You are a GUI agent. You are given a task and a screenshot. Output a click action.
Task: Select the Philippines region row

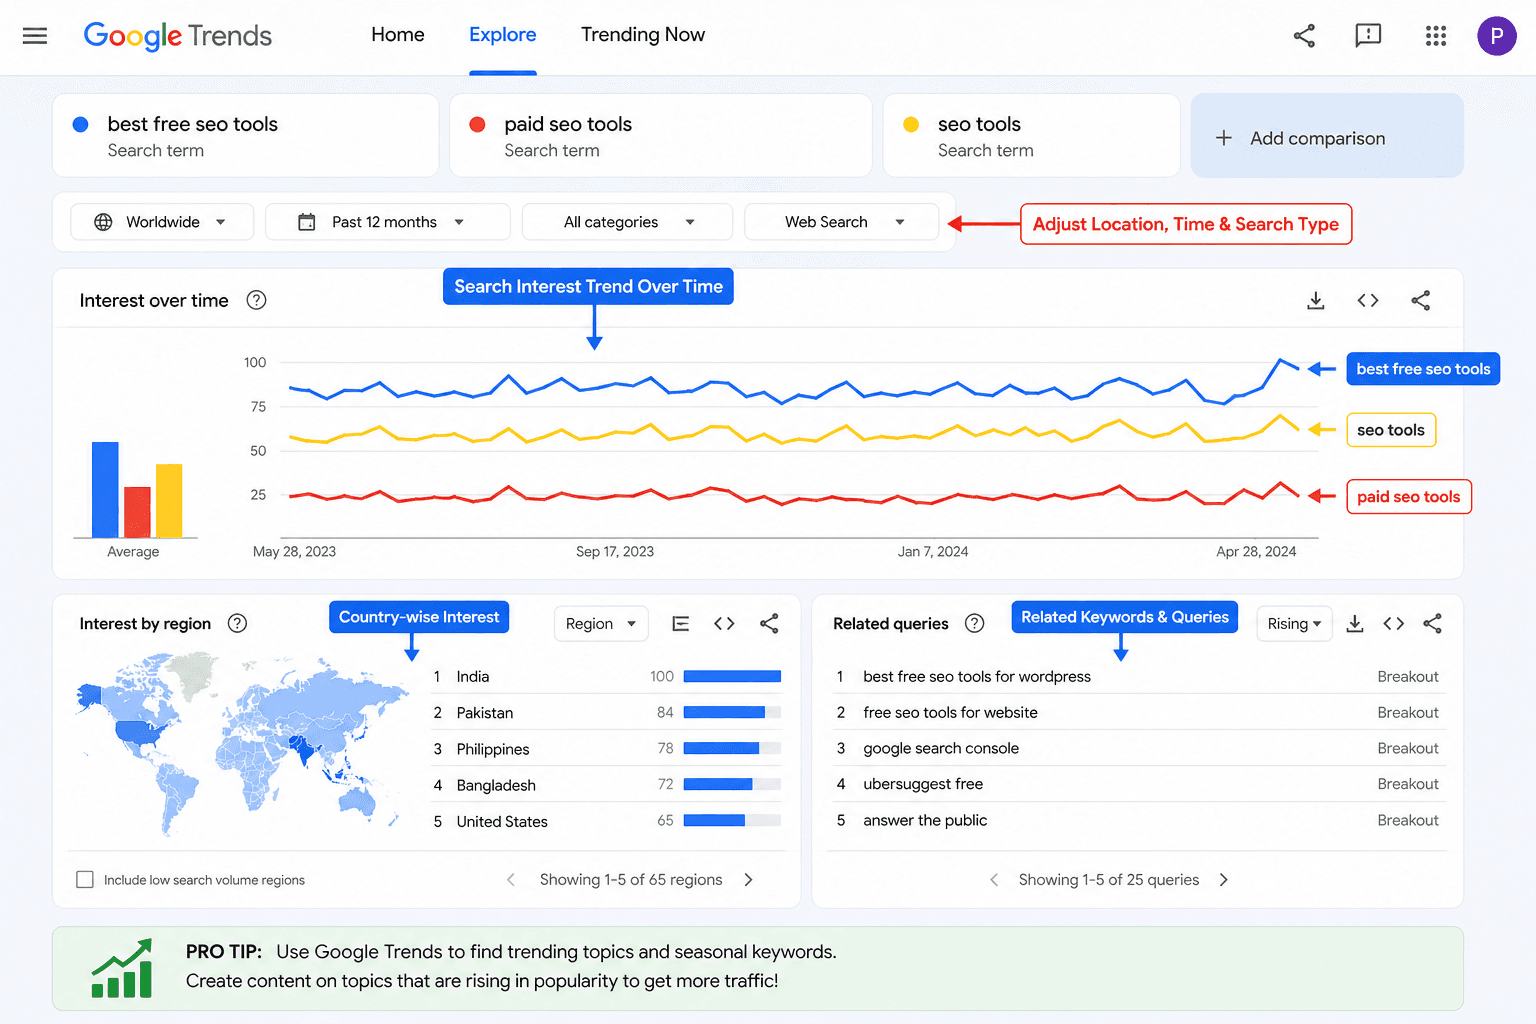607,748
